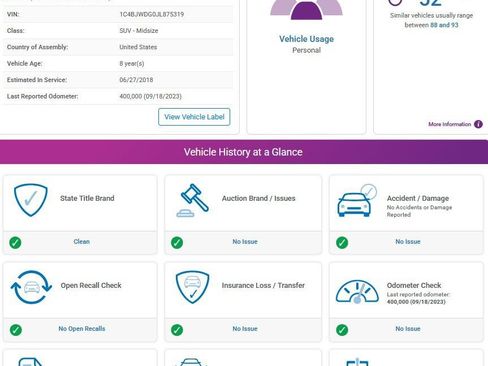The height and width of the screenshot is (366, 488).
Task: Click green checkmark in Auction Brand card
Action: click(177, 242)
